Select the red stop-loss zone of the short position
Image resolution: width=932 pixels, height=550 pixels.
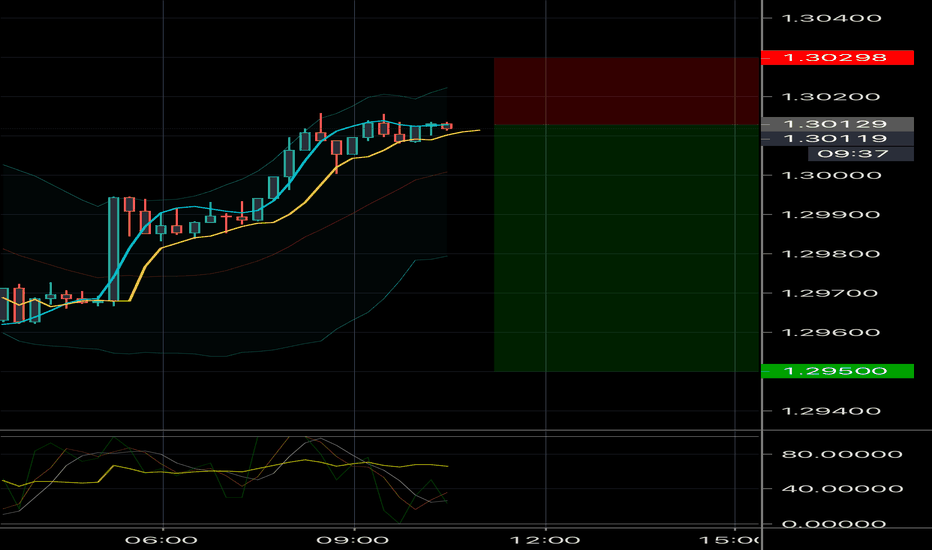(x=626, y=91)
